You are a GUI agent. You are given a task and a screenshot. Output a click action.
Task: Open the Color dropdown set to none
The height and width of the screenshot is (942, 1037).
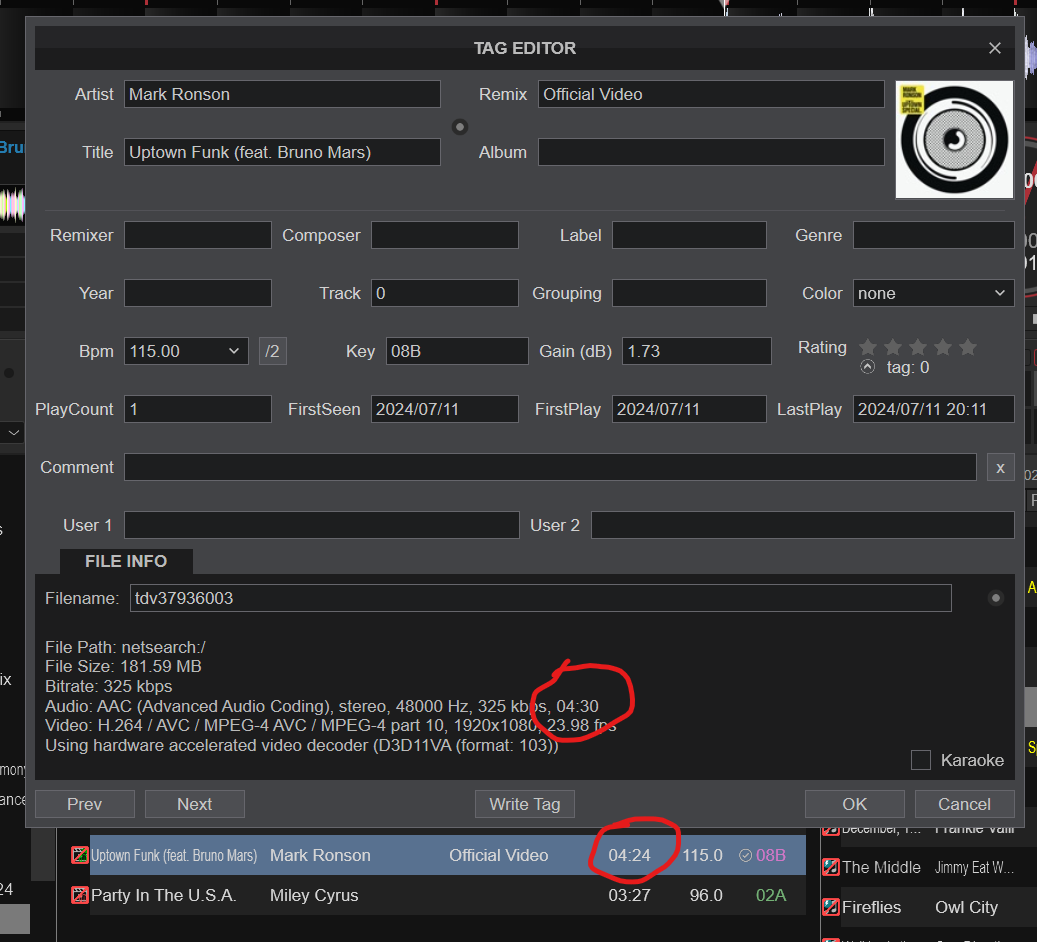click(933, 293)
